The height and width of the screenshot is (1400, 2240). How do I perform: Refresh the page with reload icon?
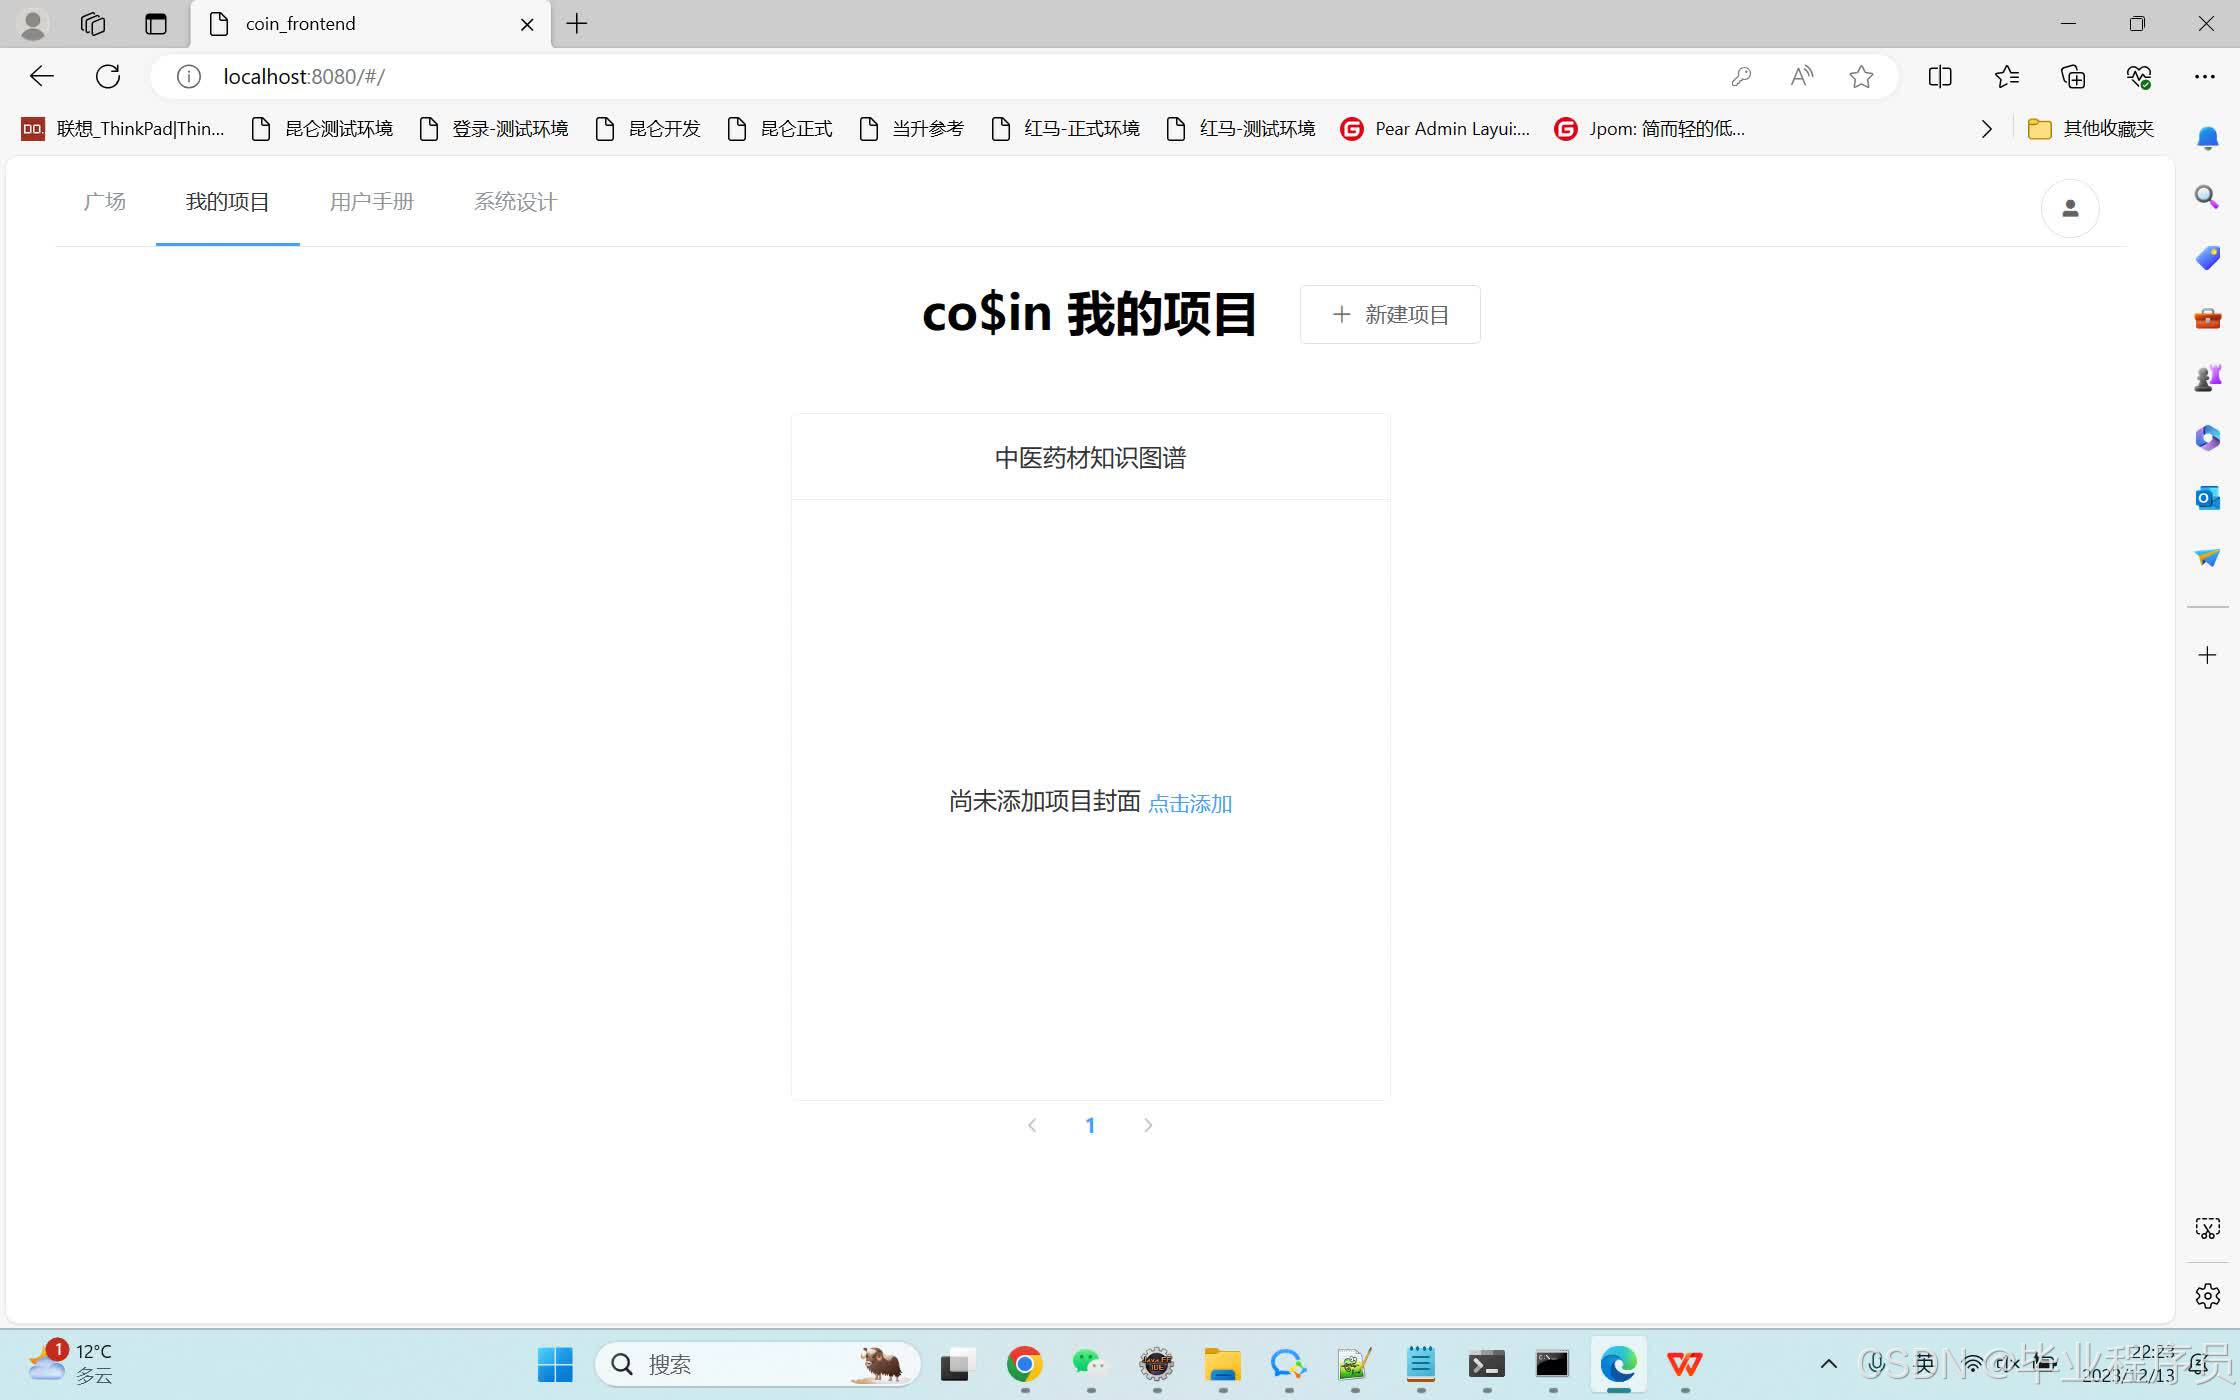[108, 76]
